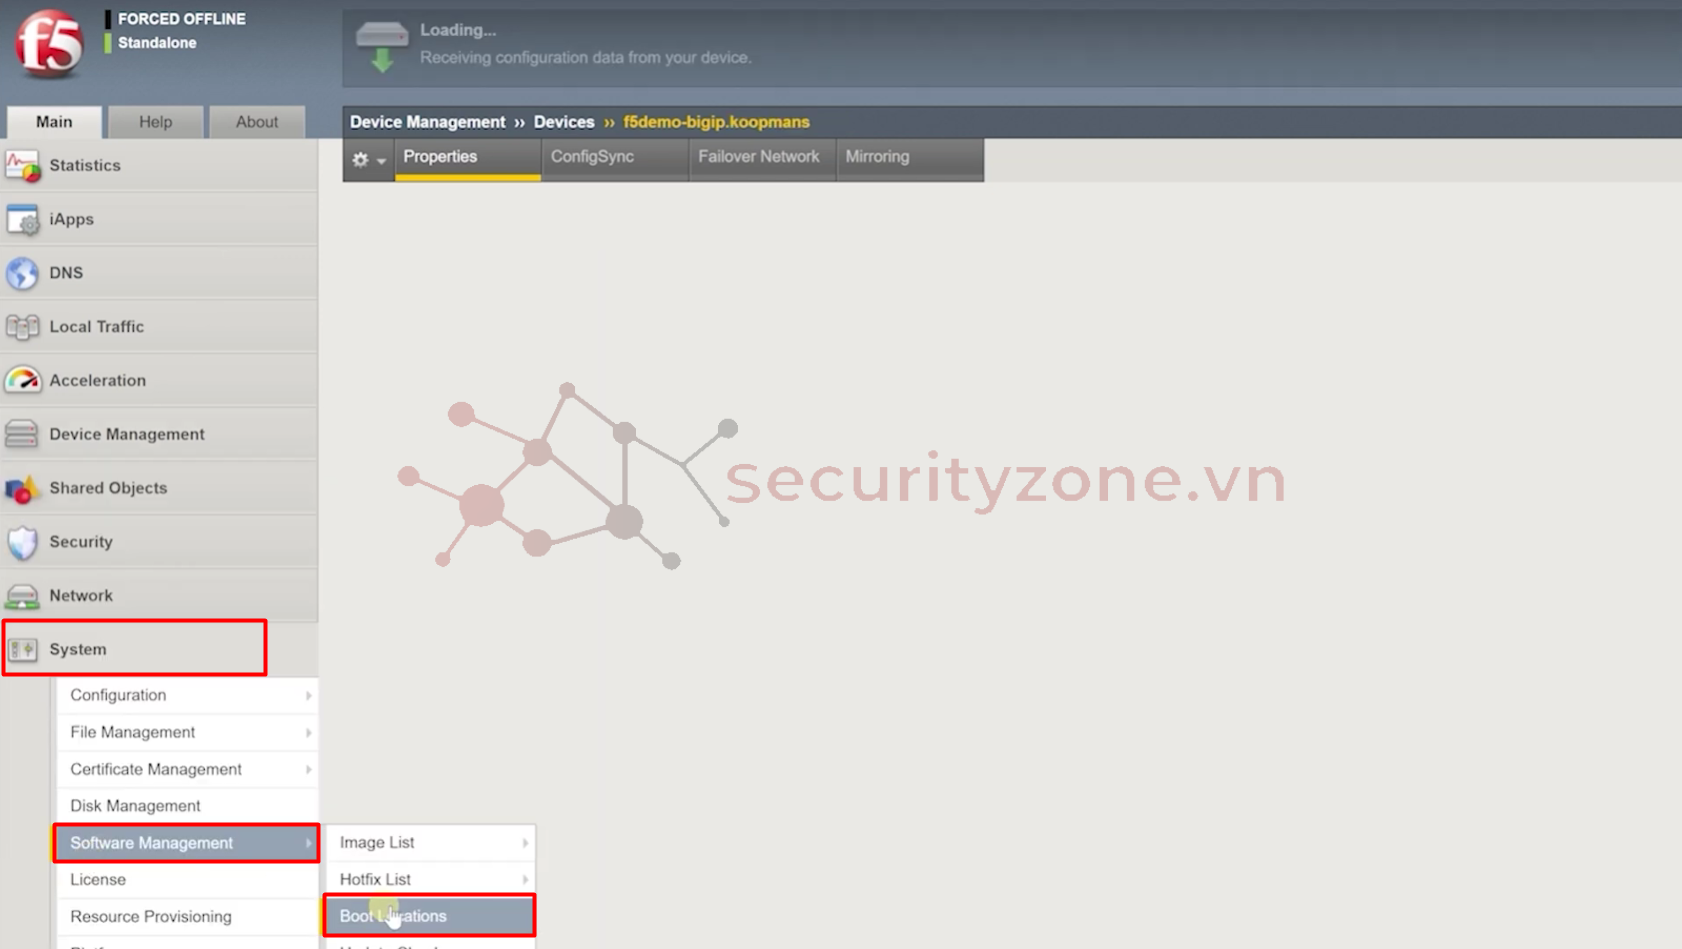Expand the File Management submenu arrow
Image resolution: width=1682 pixels, height=949 pixels.
point(308,733)
